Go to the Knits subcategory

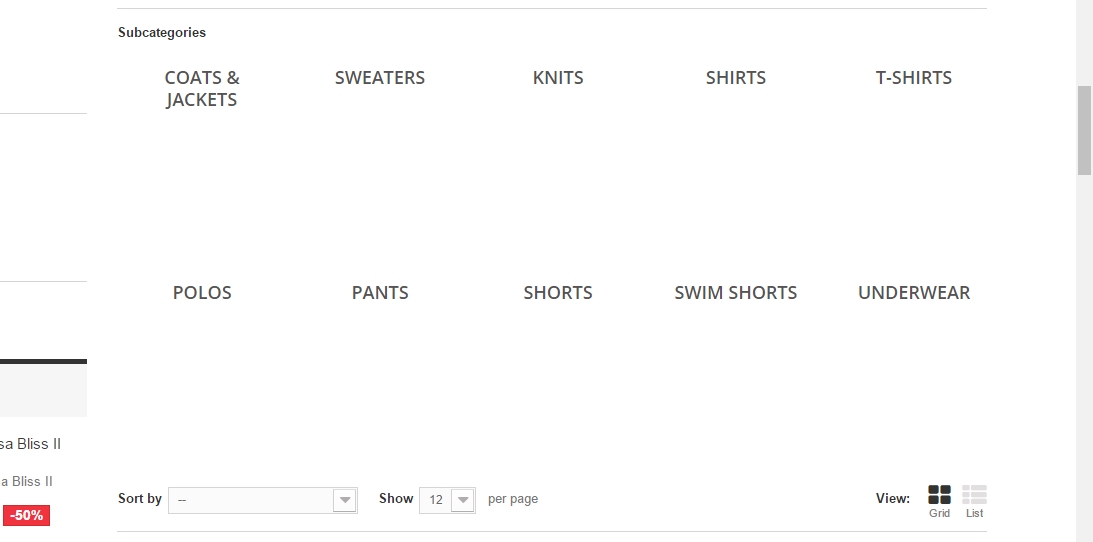[558, 77]
